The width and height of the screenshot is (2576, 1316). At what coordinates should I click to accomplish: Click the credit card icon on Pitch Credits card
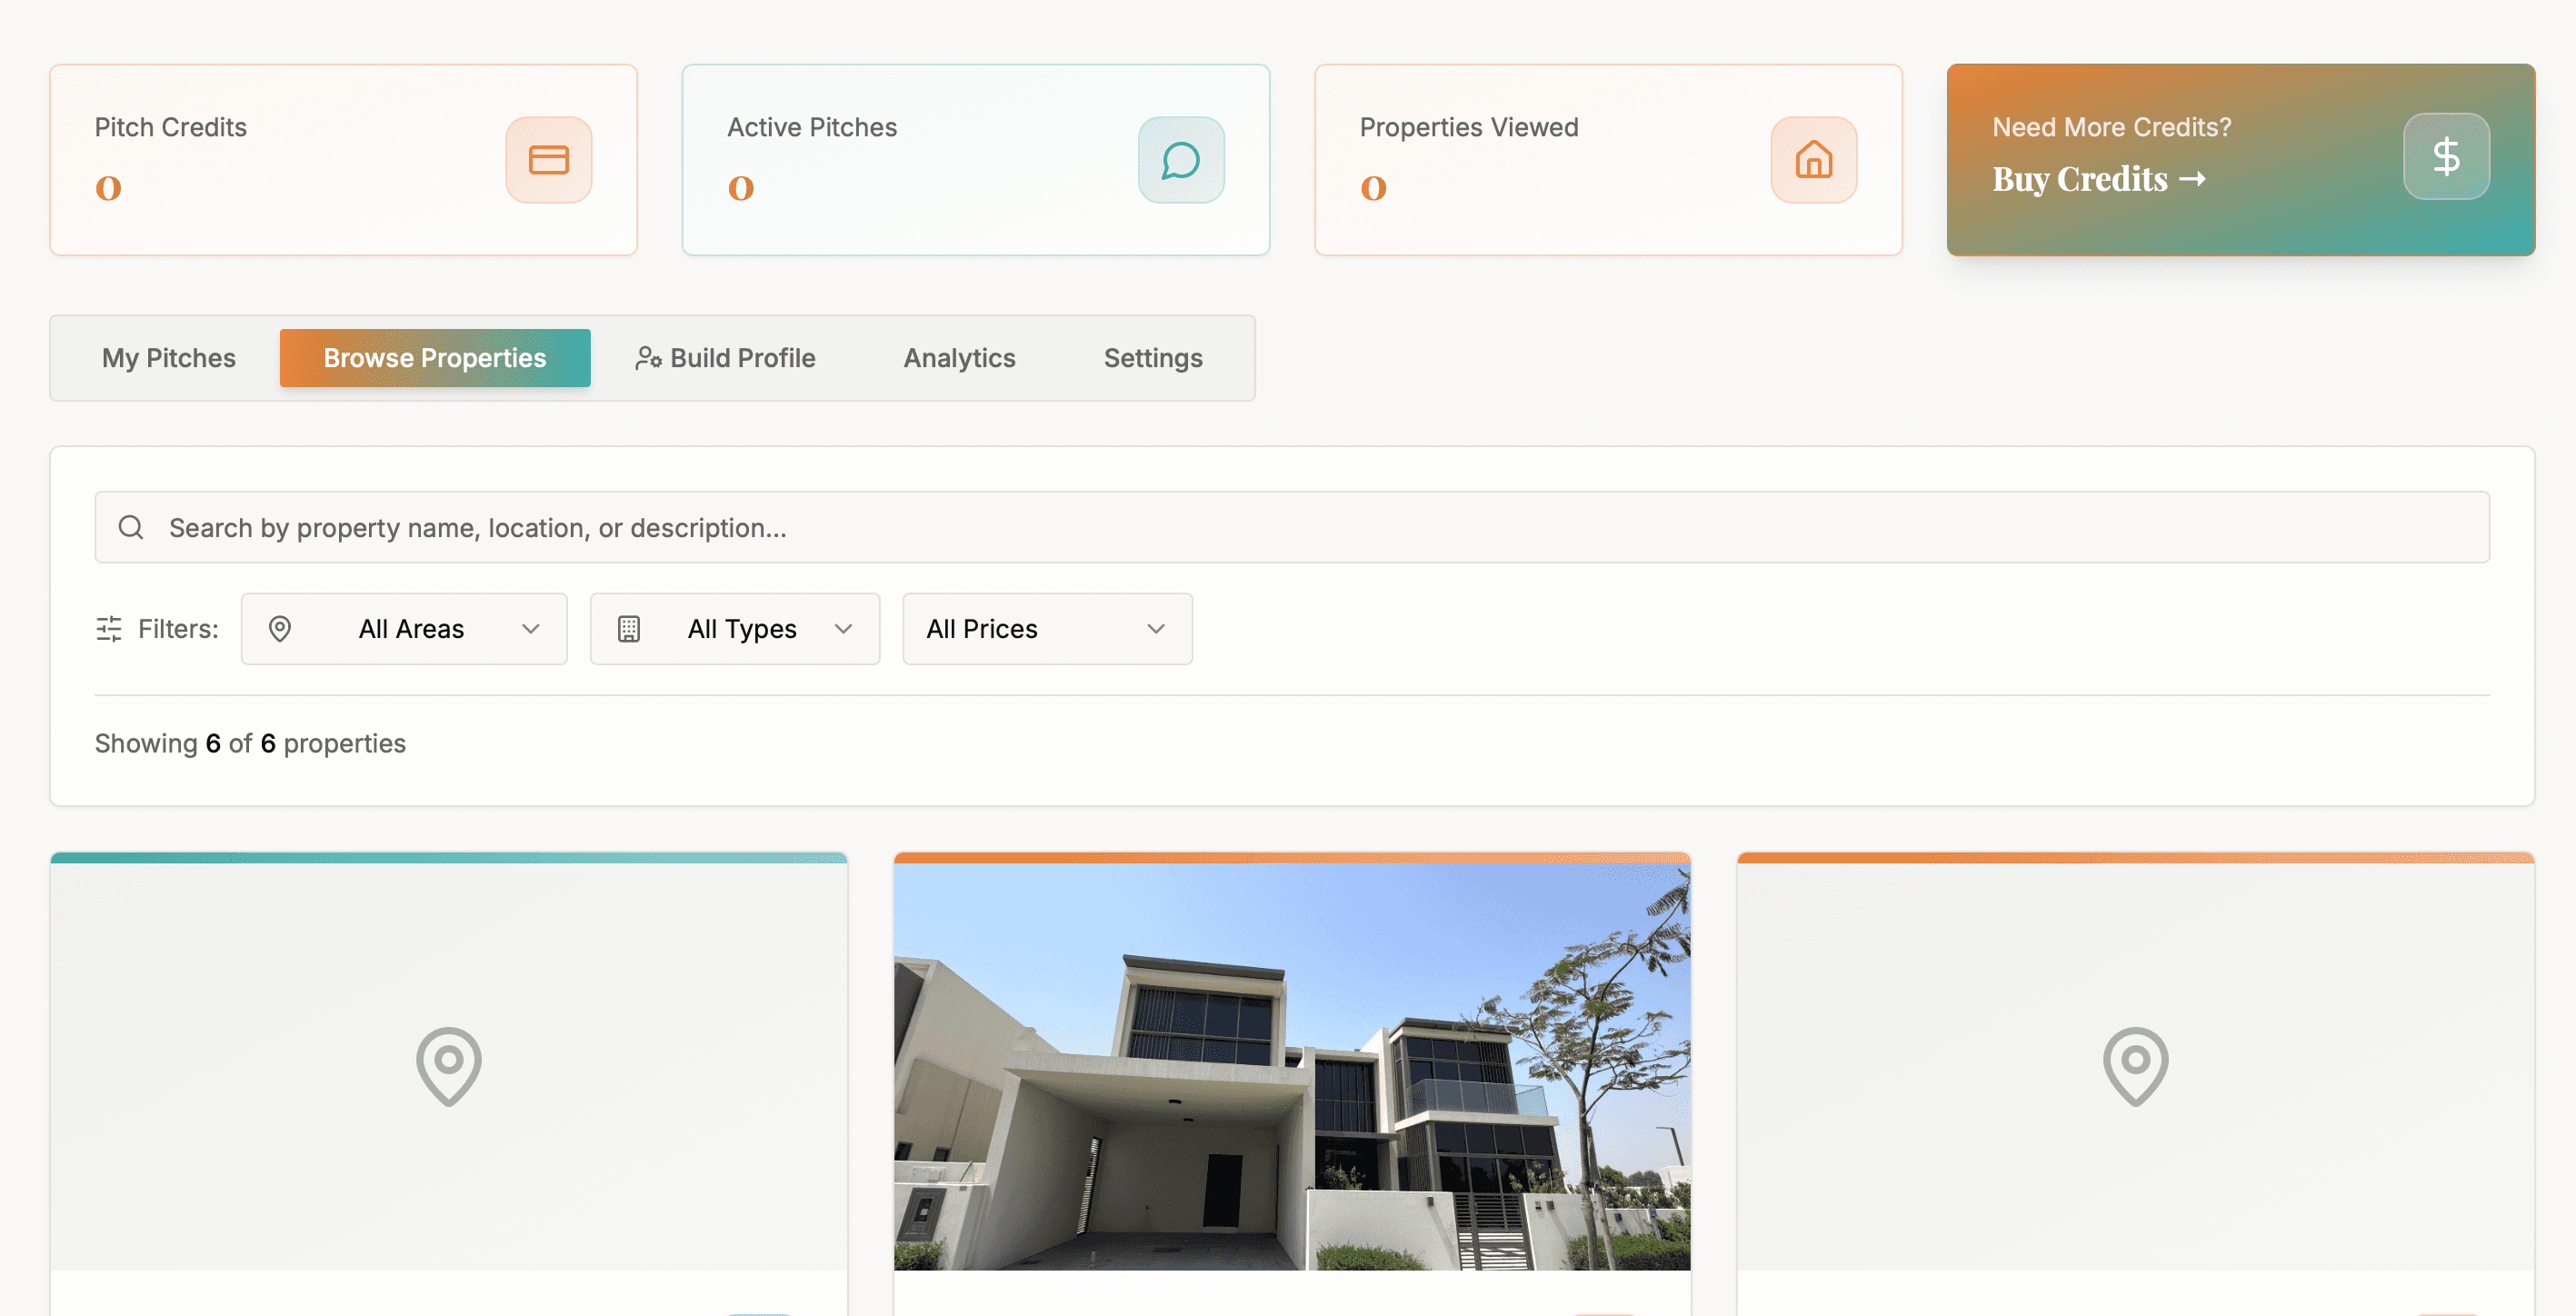(548, 159)
